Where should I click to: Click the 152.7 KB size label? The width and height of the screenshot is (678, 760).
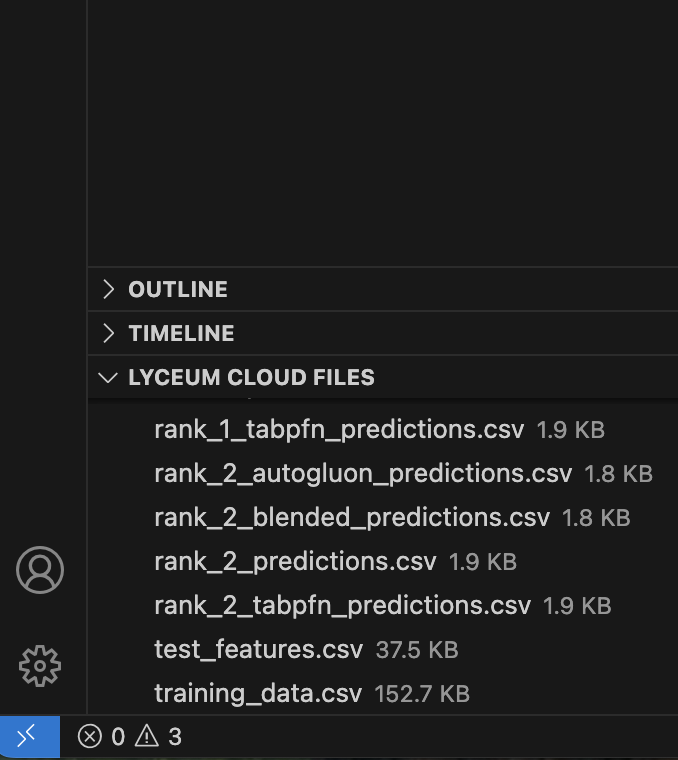[x=421, y=694]
